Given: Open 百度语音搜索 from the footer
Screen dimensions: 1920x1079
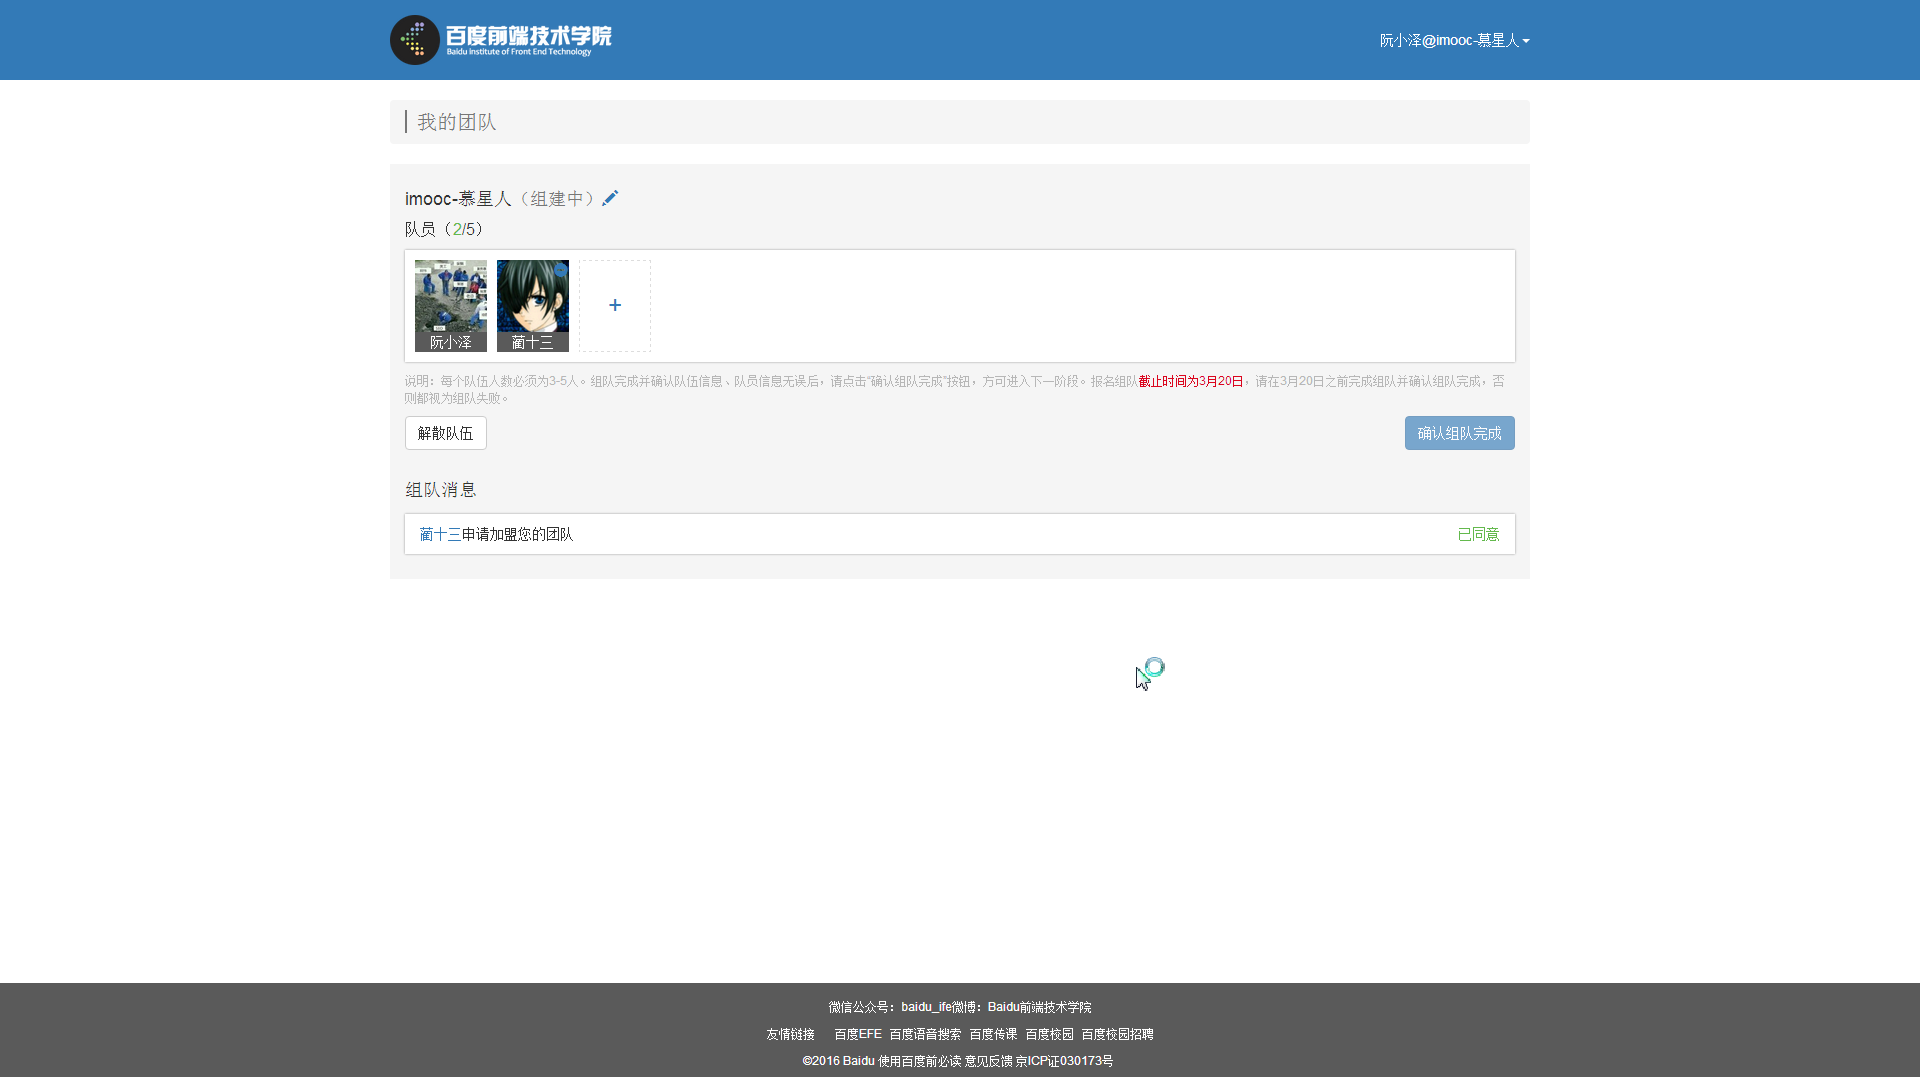Looking at the screenshot, I should pyautogui.click(x=924, y=1034).
